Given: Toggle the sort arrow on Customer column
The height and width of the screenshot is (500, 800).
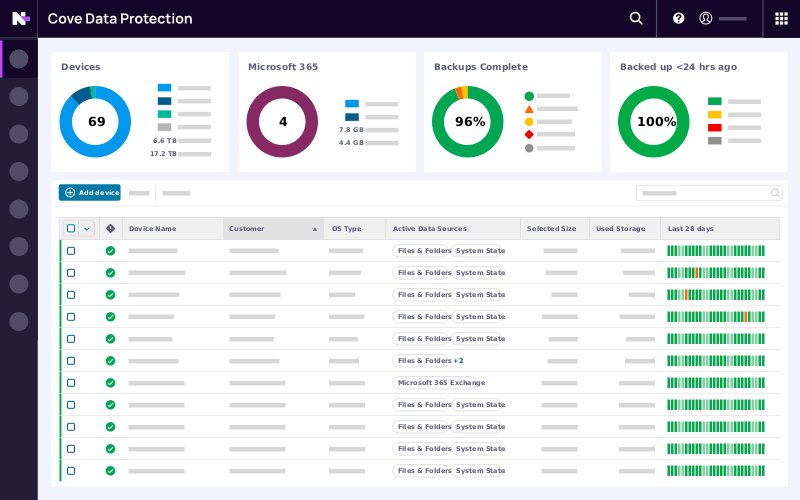Looking at the screenshot, I should pos(315,229).
